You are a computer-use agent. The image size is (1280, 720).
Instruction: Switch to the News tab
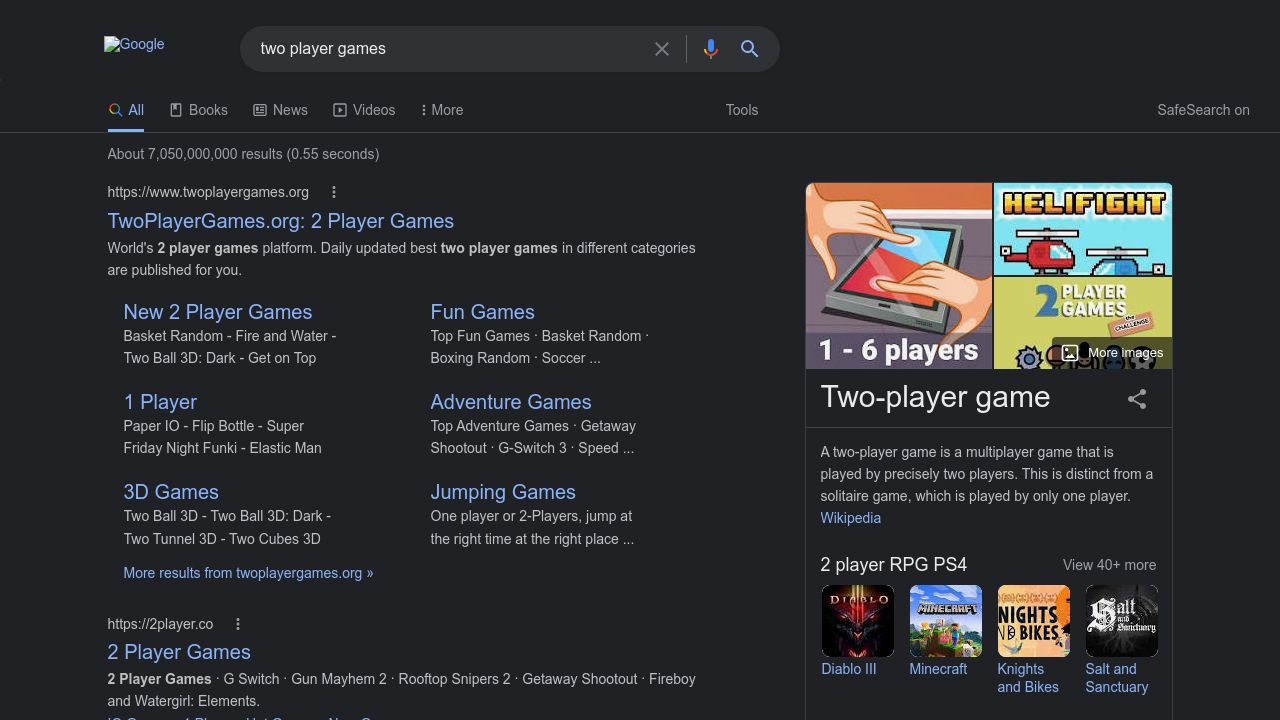point(280,110)
